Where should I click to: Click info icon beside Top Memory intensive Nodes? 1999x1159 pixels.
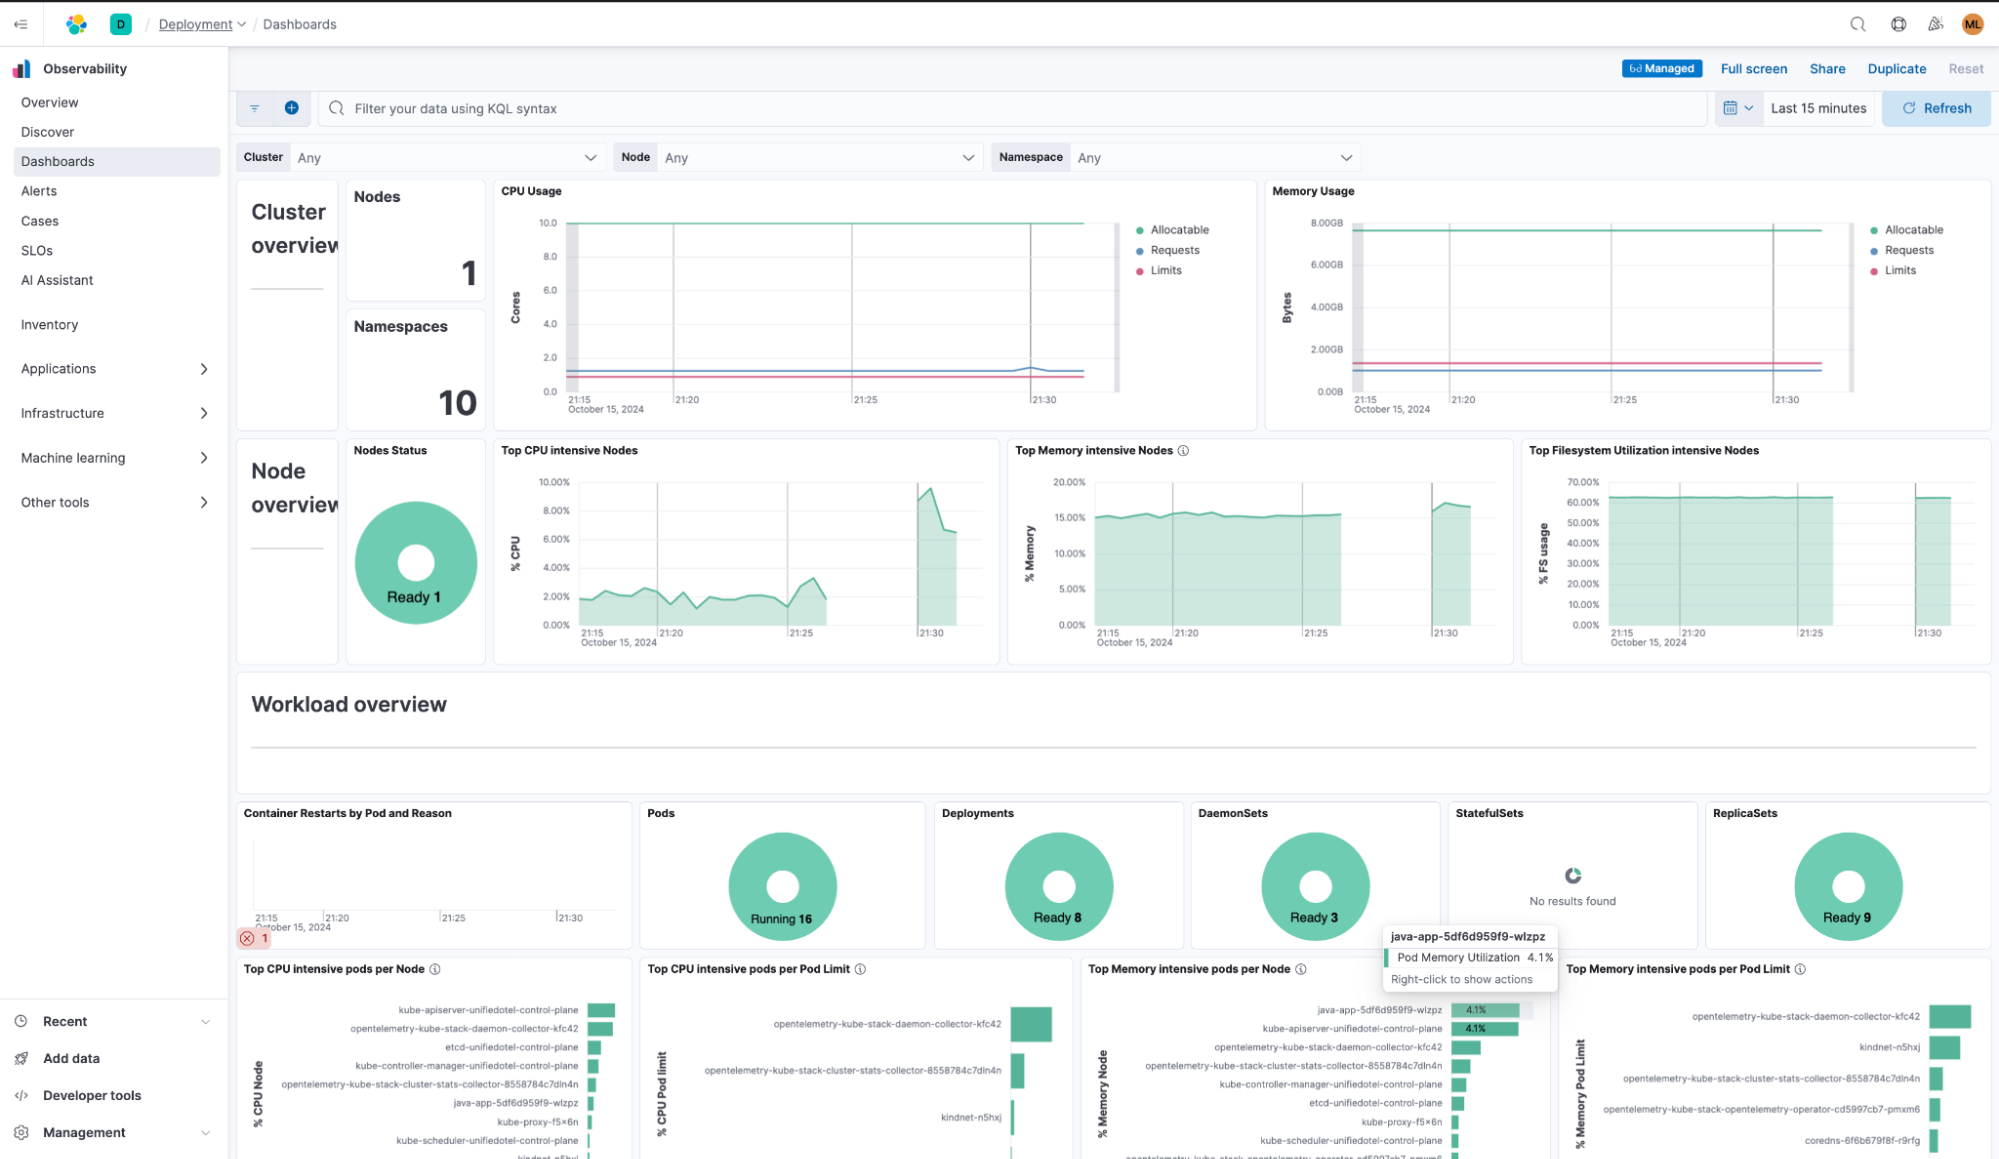(1183, 451)
